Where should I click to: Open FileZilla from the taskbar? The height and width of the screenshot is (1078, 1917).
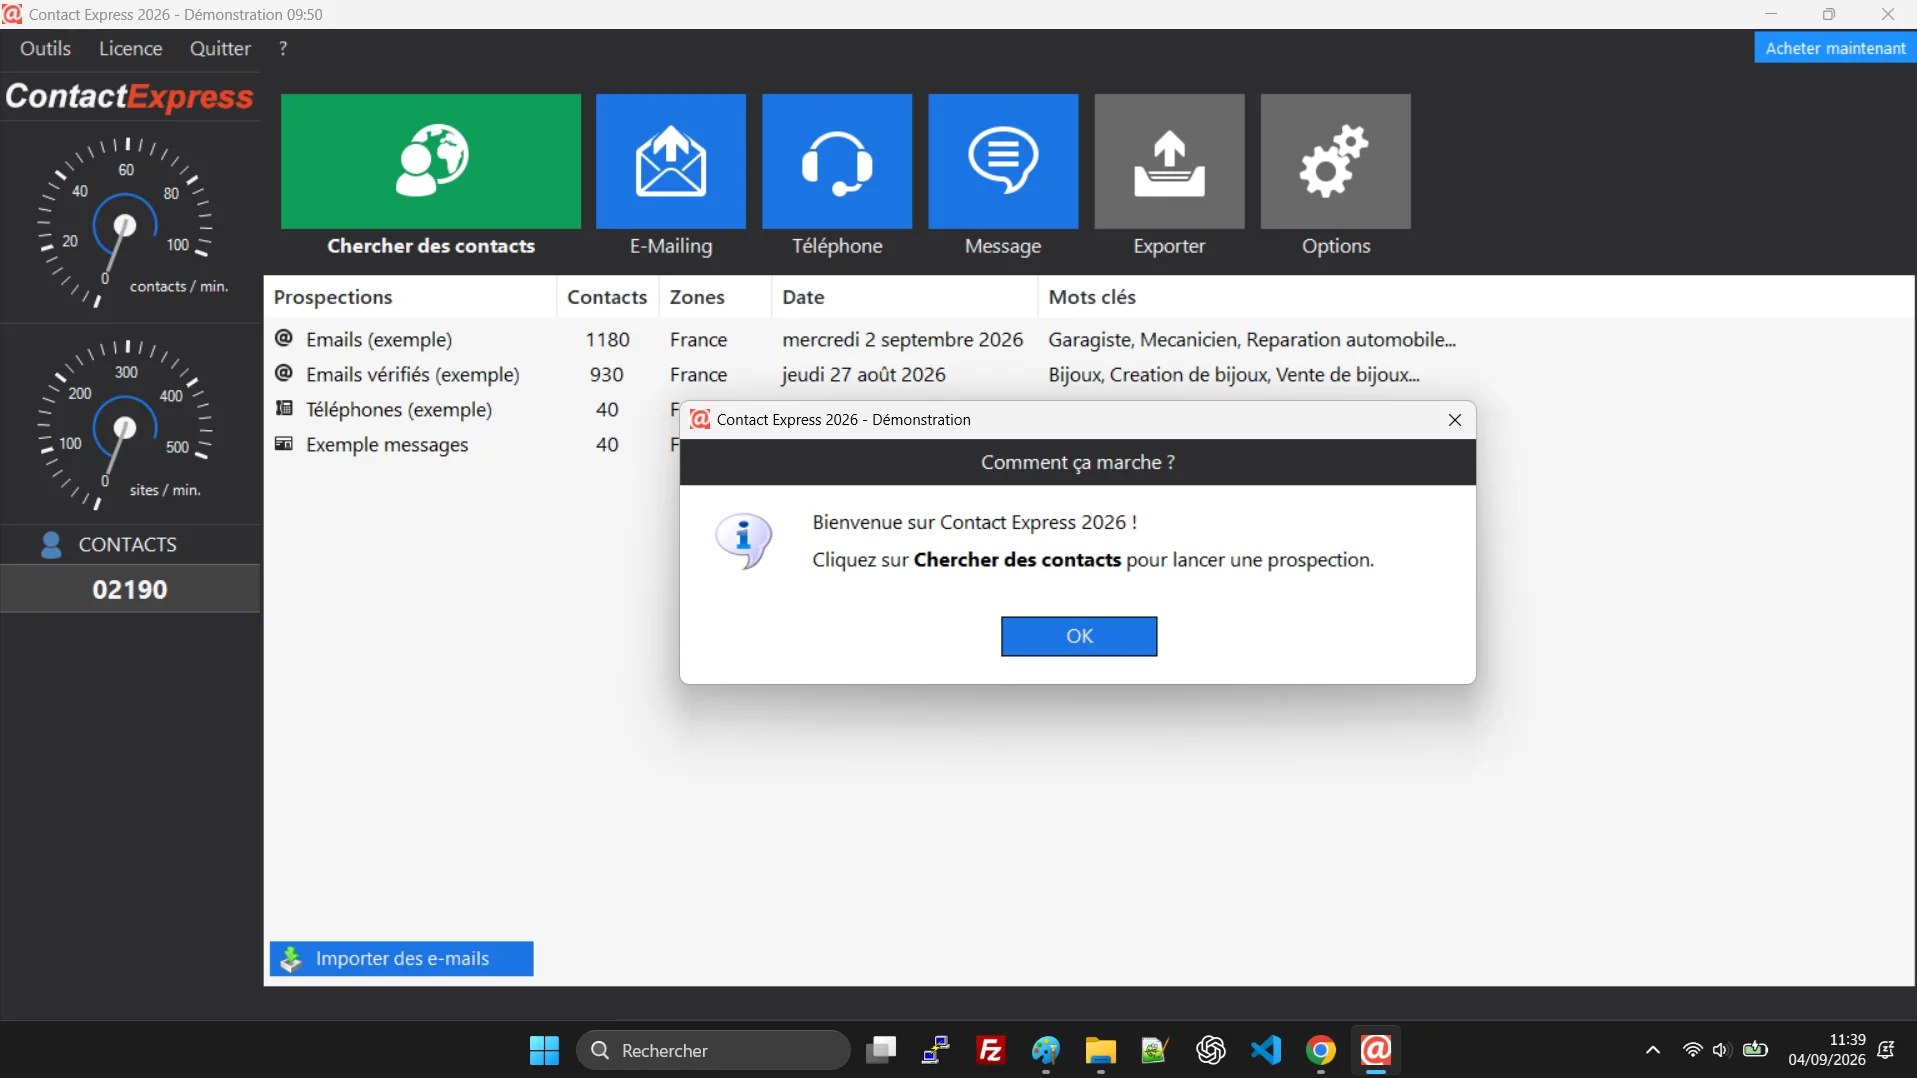(991, 1051)
